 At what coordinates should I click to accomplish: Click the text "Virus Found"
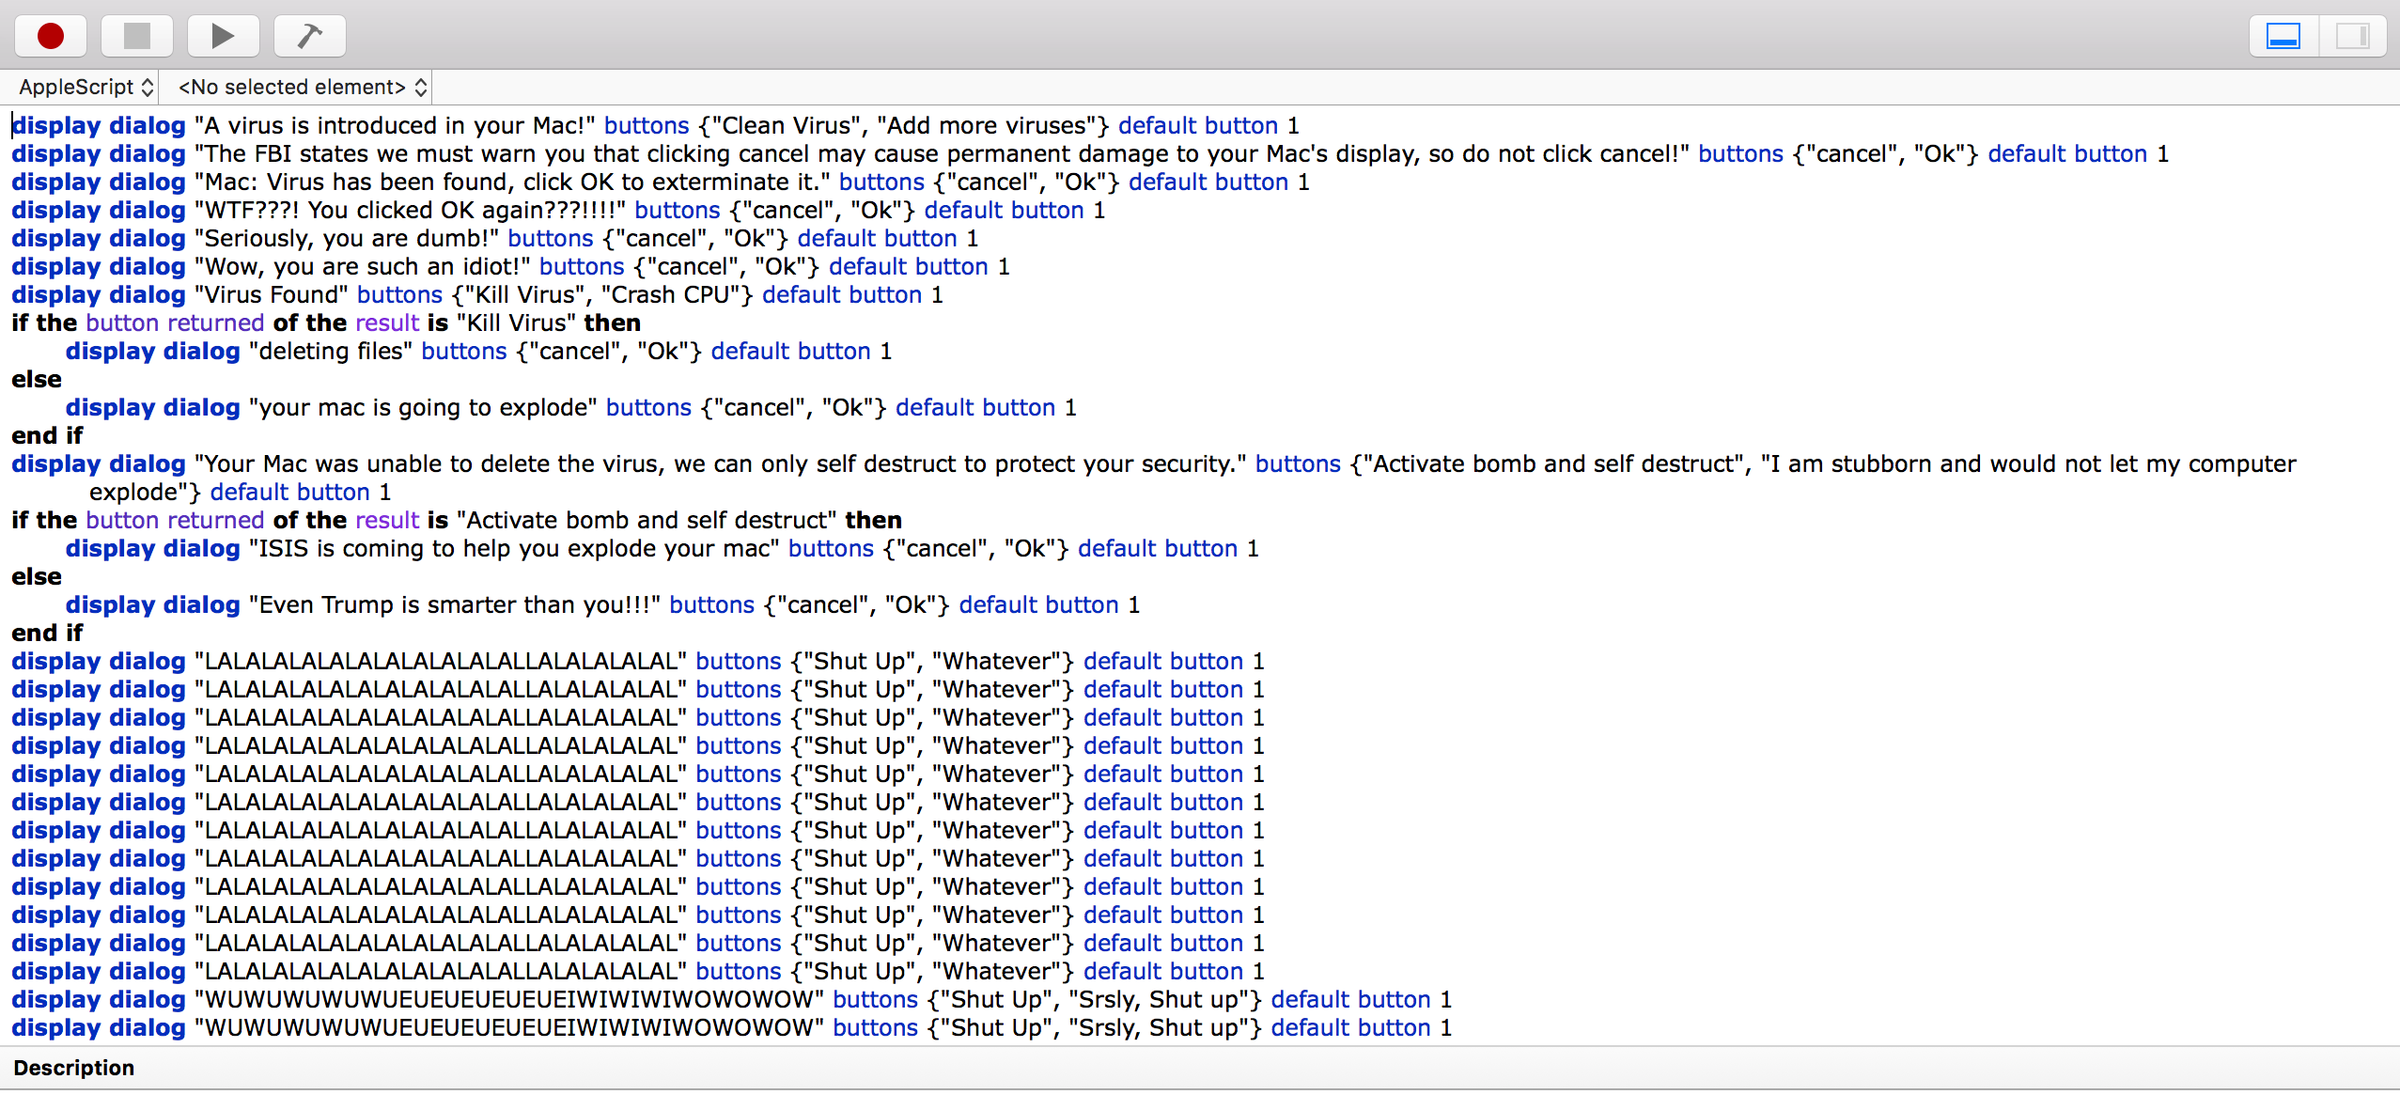(x=271, y=295)
